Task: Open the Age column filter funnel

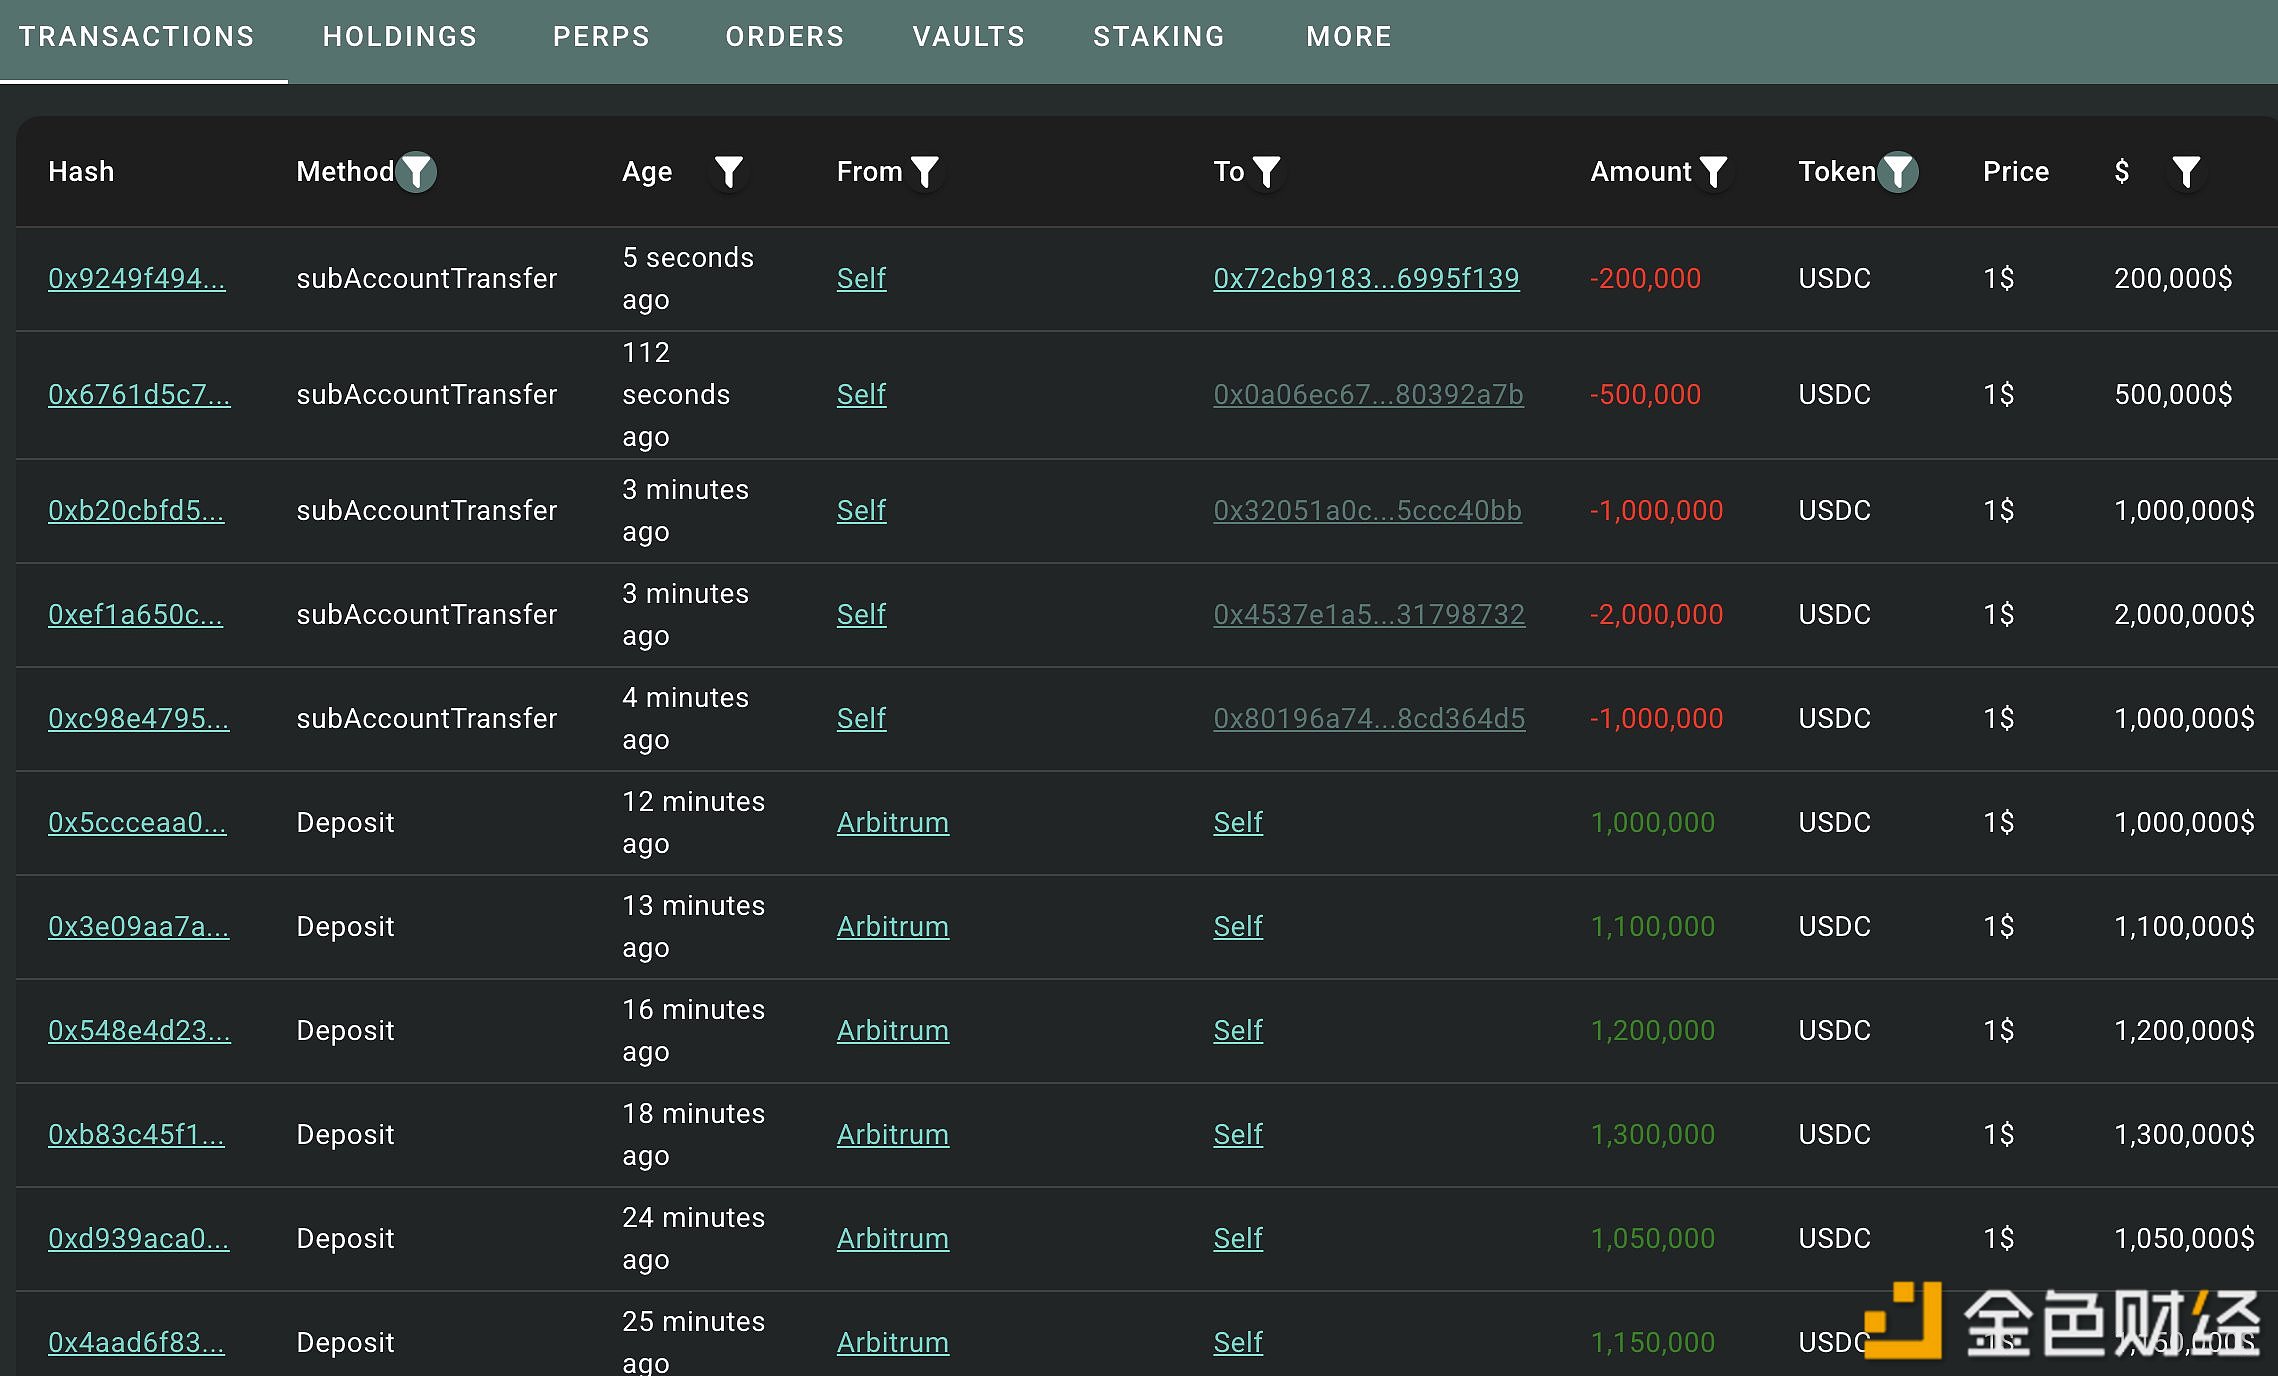Action: [x=729, y=172]
